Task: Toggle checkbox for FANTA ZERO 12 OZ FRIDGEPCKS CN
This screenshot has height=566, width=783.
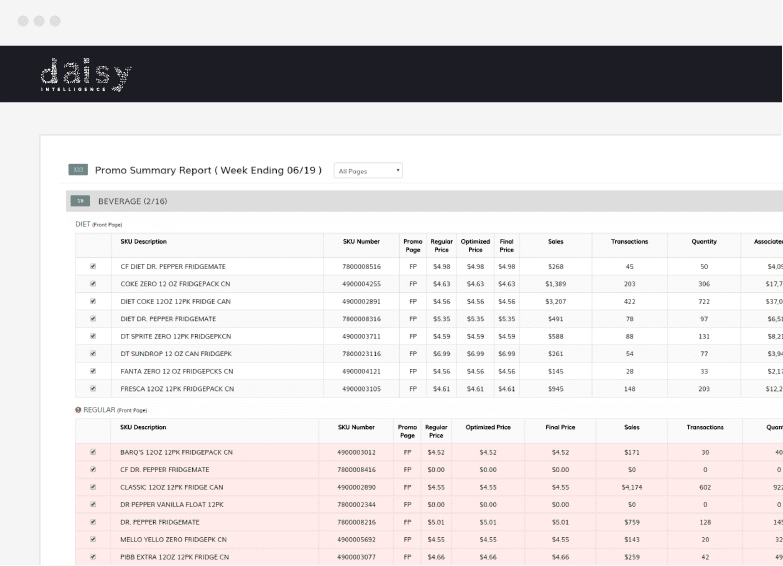Action: [93, 371]
